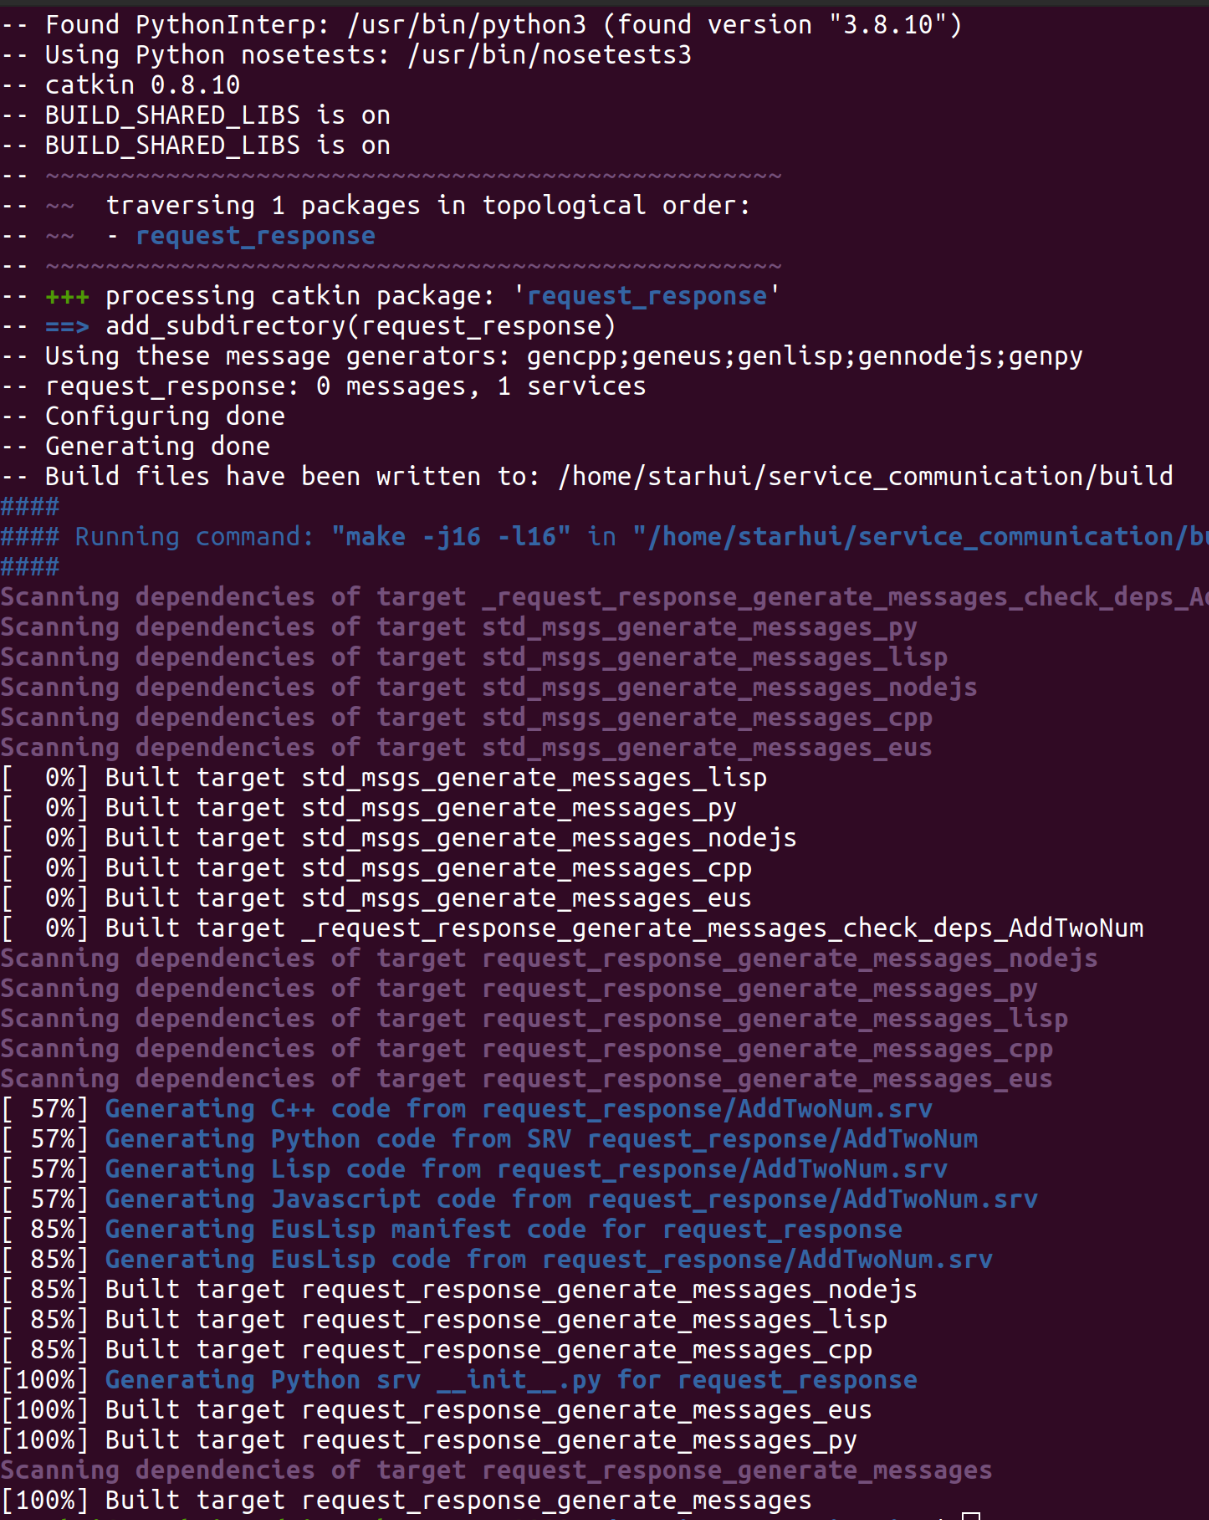The width and height of the screenshot is (1209, 1520).
Task: Click build path /home/starhui/service_communication/build
Action: coord(865,476)
